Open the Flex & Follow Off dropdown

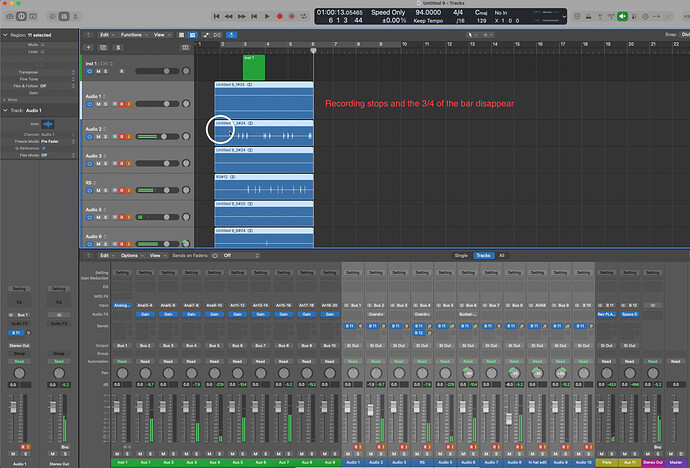tap(58, 86)
